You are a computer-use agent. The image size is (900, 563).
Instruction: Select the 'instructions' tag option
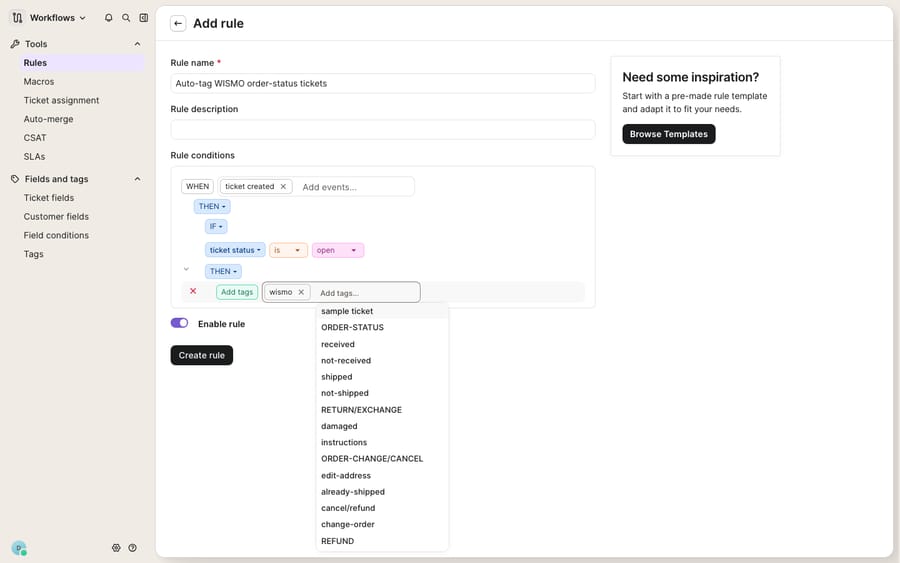point(382,442)
